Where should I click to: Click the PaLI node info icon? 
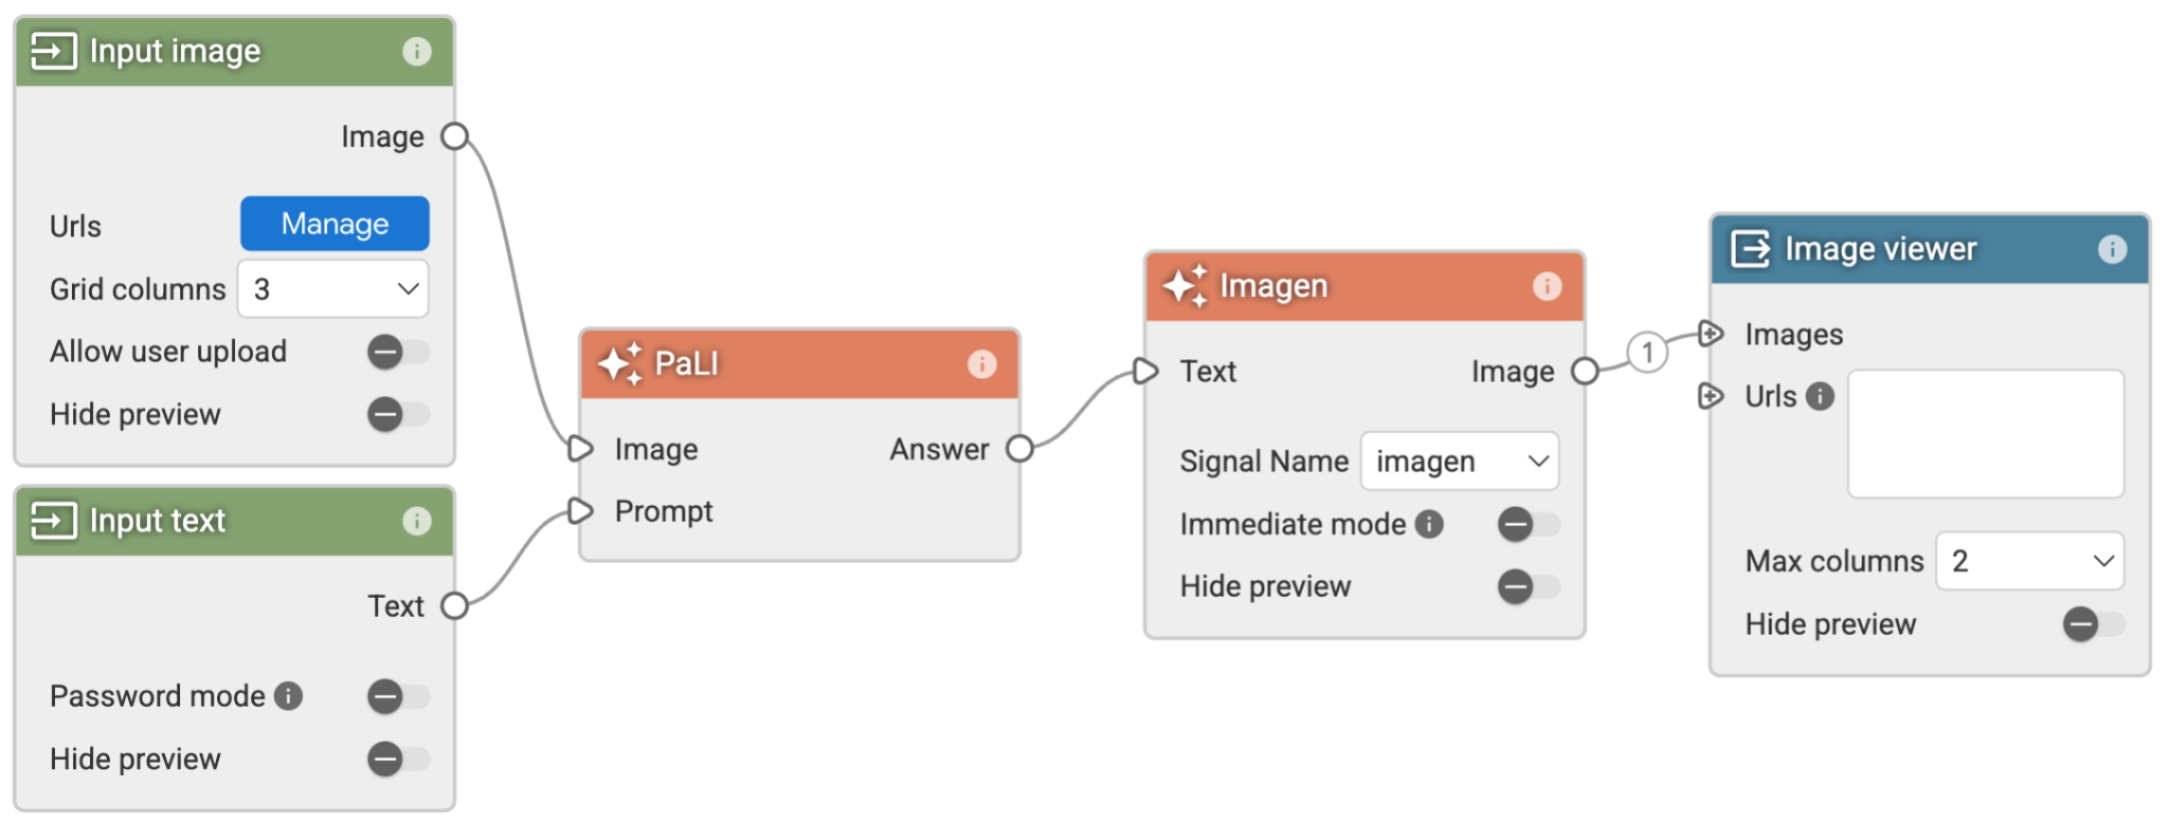pyautogui.click(x=982, y=364)
